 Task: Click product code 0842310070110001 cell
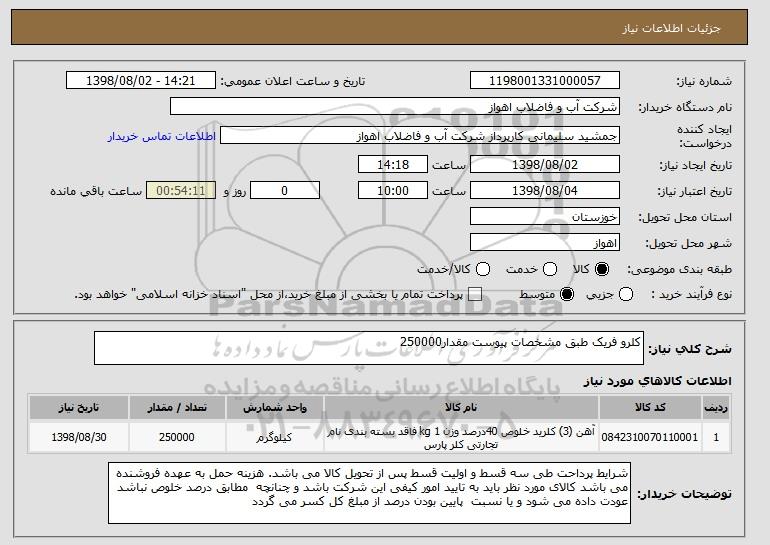pyautogui.click(x=650, y=437)
